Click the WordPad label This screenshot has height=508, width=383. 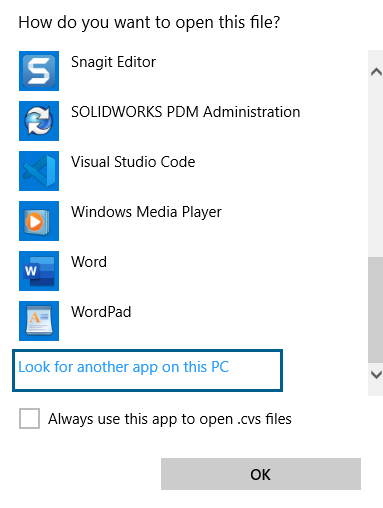(101, 312)
